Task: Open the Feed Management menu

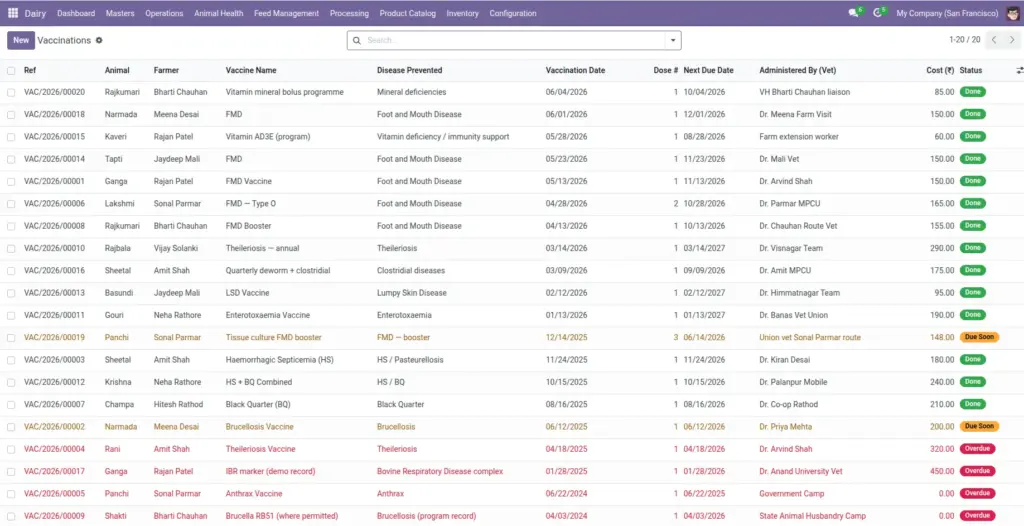Action: tap(287, 13)
